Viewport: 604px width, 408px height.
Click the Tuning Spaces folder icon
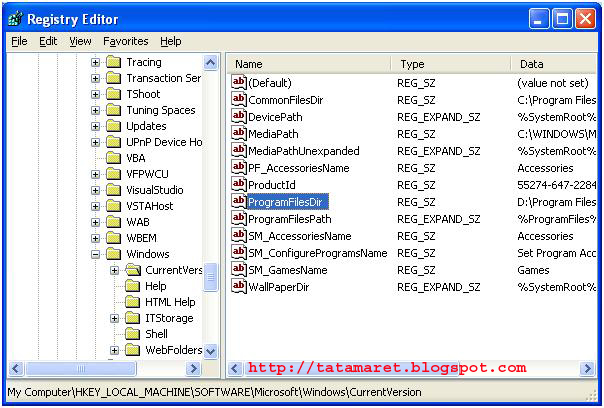(114, 110)
